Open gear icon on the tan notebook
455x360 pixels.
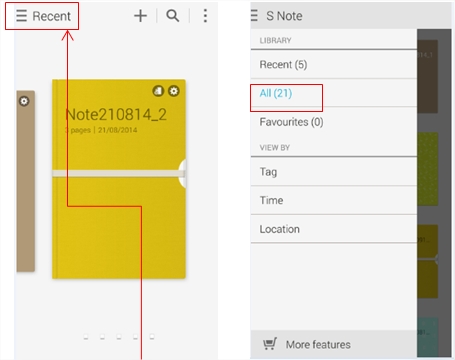24,101
